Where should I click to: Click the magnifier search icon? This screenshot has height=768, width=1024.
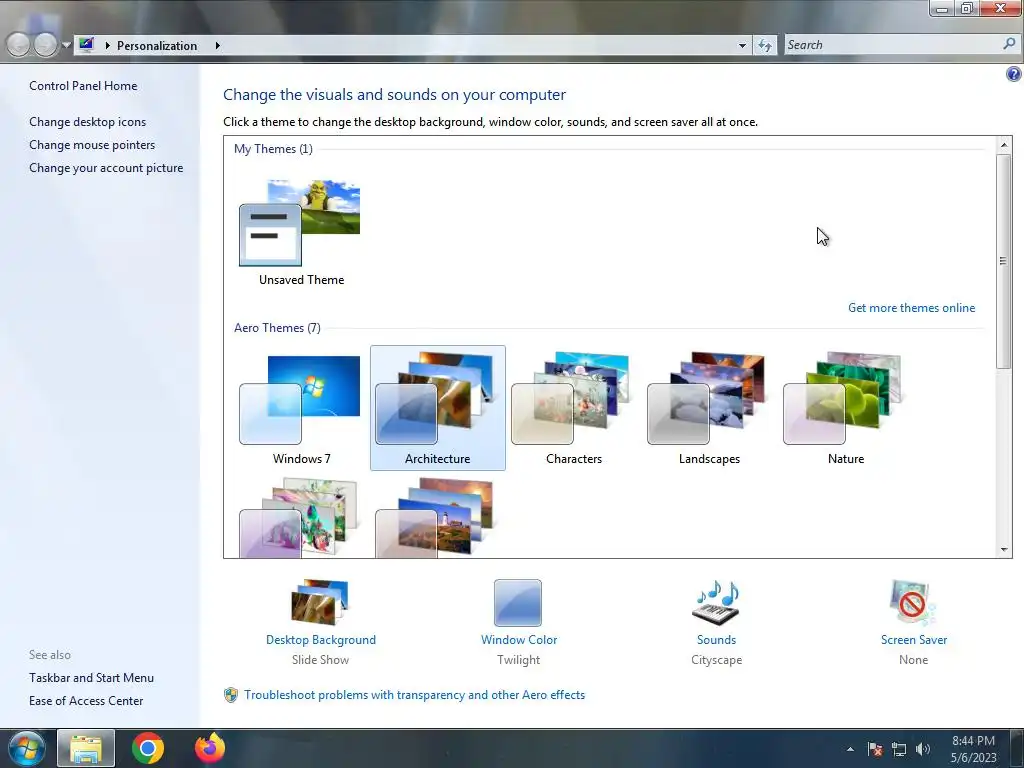pyautogui.click(x=1009, y=44)
